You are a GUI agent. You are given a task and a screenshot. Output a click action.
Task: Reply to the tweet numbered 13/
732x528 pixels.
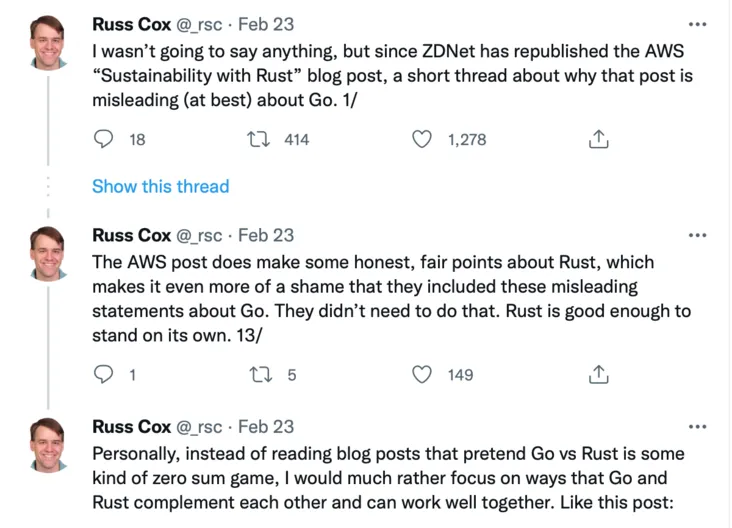coord(104,374)
